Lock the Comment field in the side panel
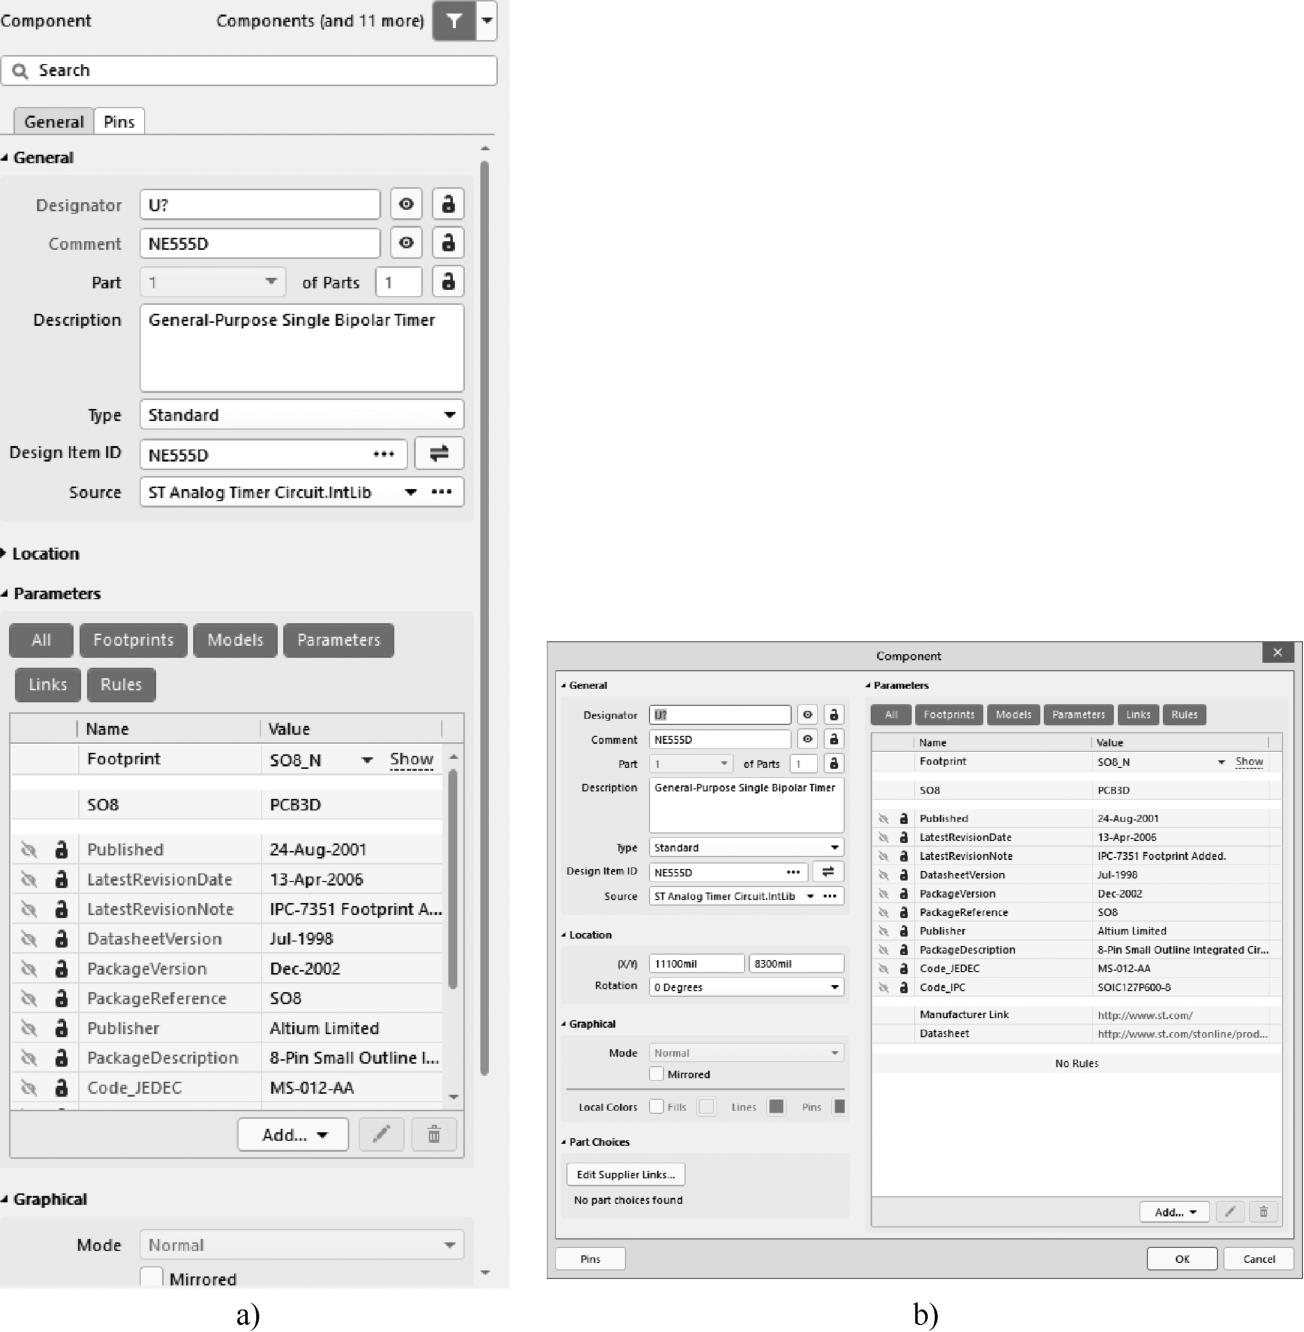The width and height of the screenshot is (1304, 1332). pyautogui.click(x=448, y=243)
